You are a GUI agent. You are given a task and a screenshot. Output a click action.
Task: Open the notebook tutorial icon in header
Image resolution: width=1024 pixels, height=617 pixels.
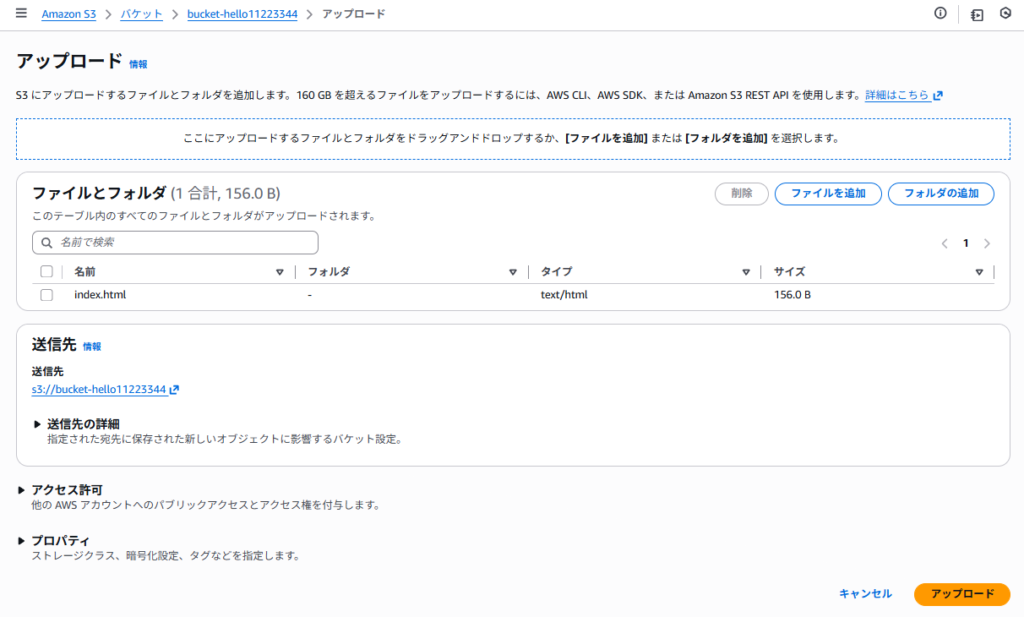tap(977, 14)
